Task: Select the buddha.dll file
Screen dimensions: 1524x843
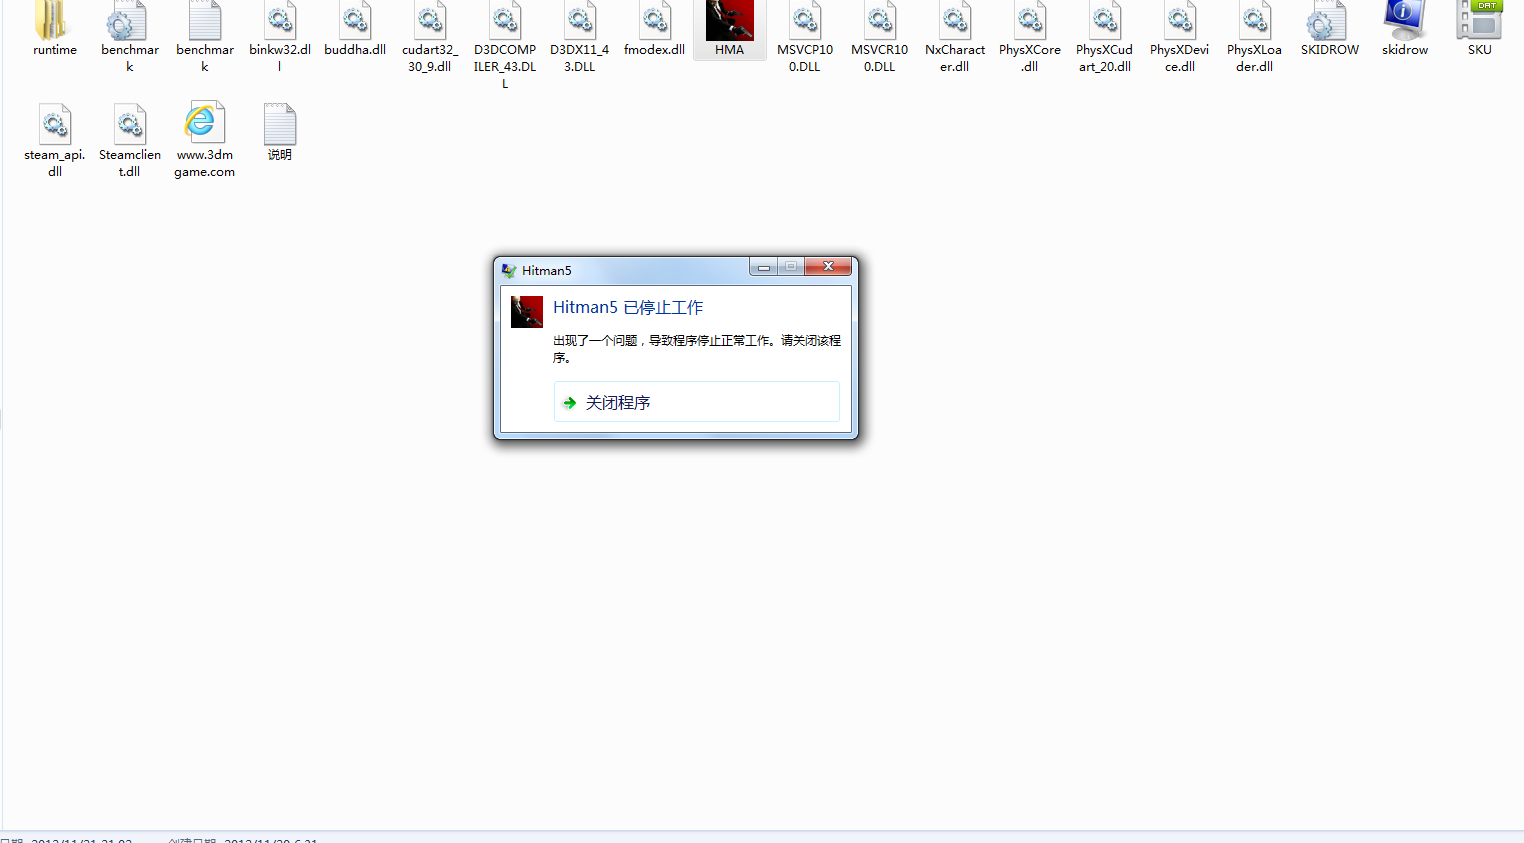Action: pos(355,22)
